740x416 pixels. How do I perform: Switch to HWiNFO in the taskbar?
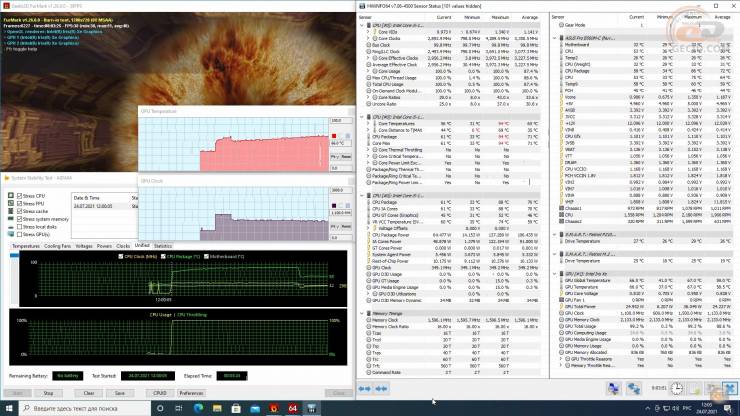point(311,408)
